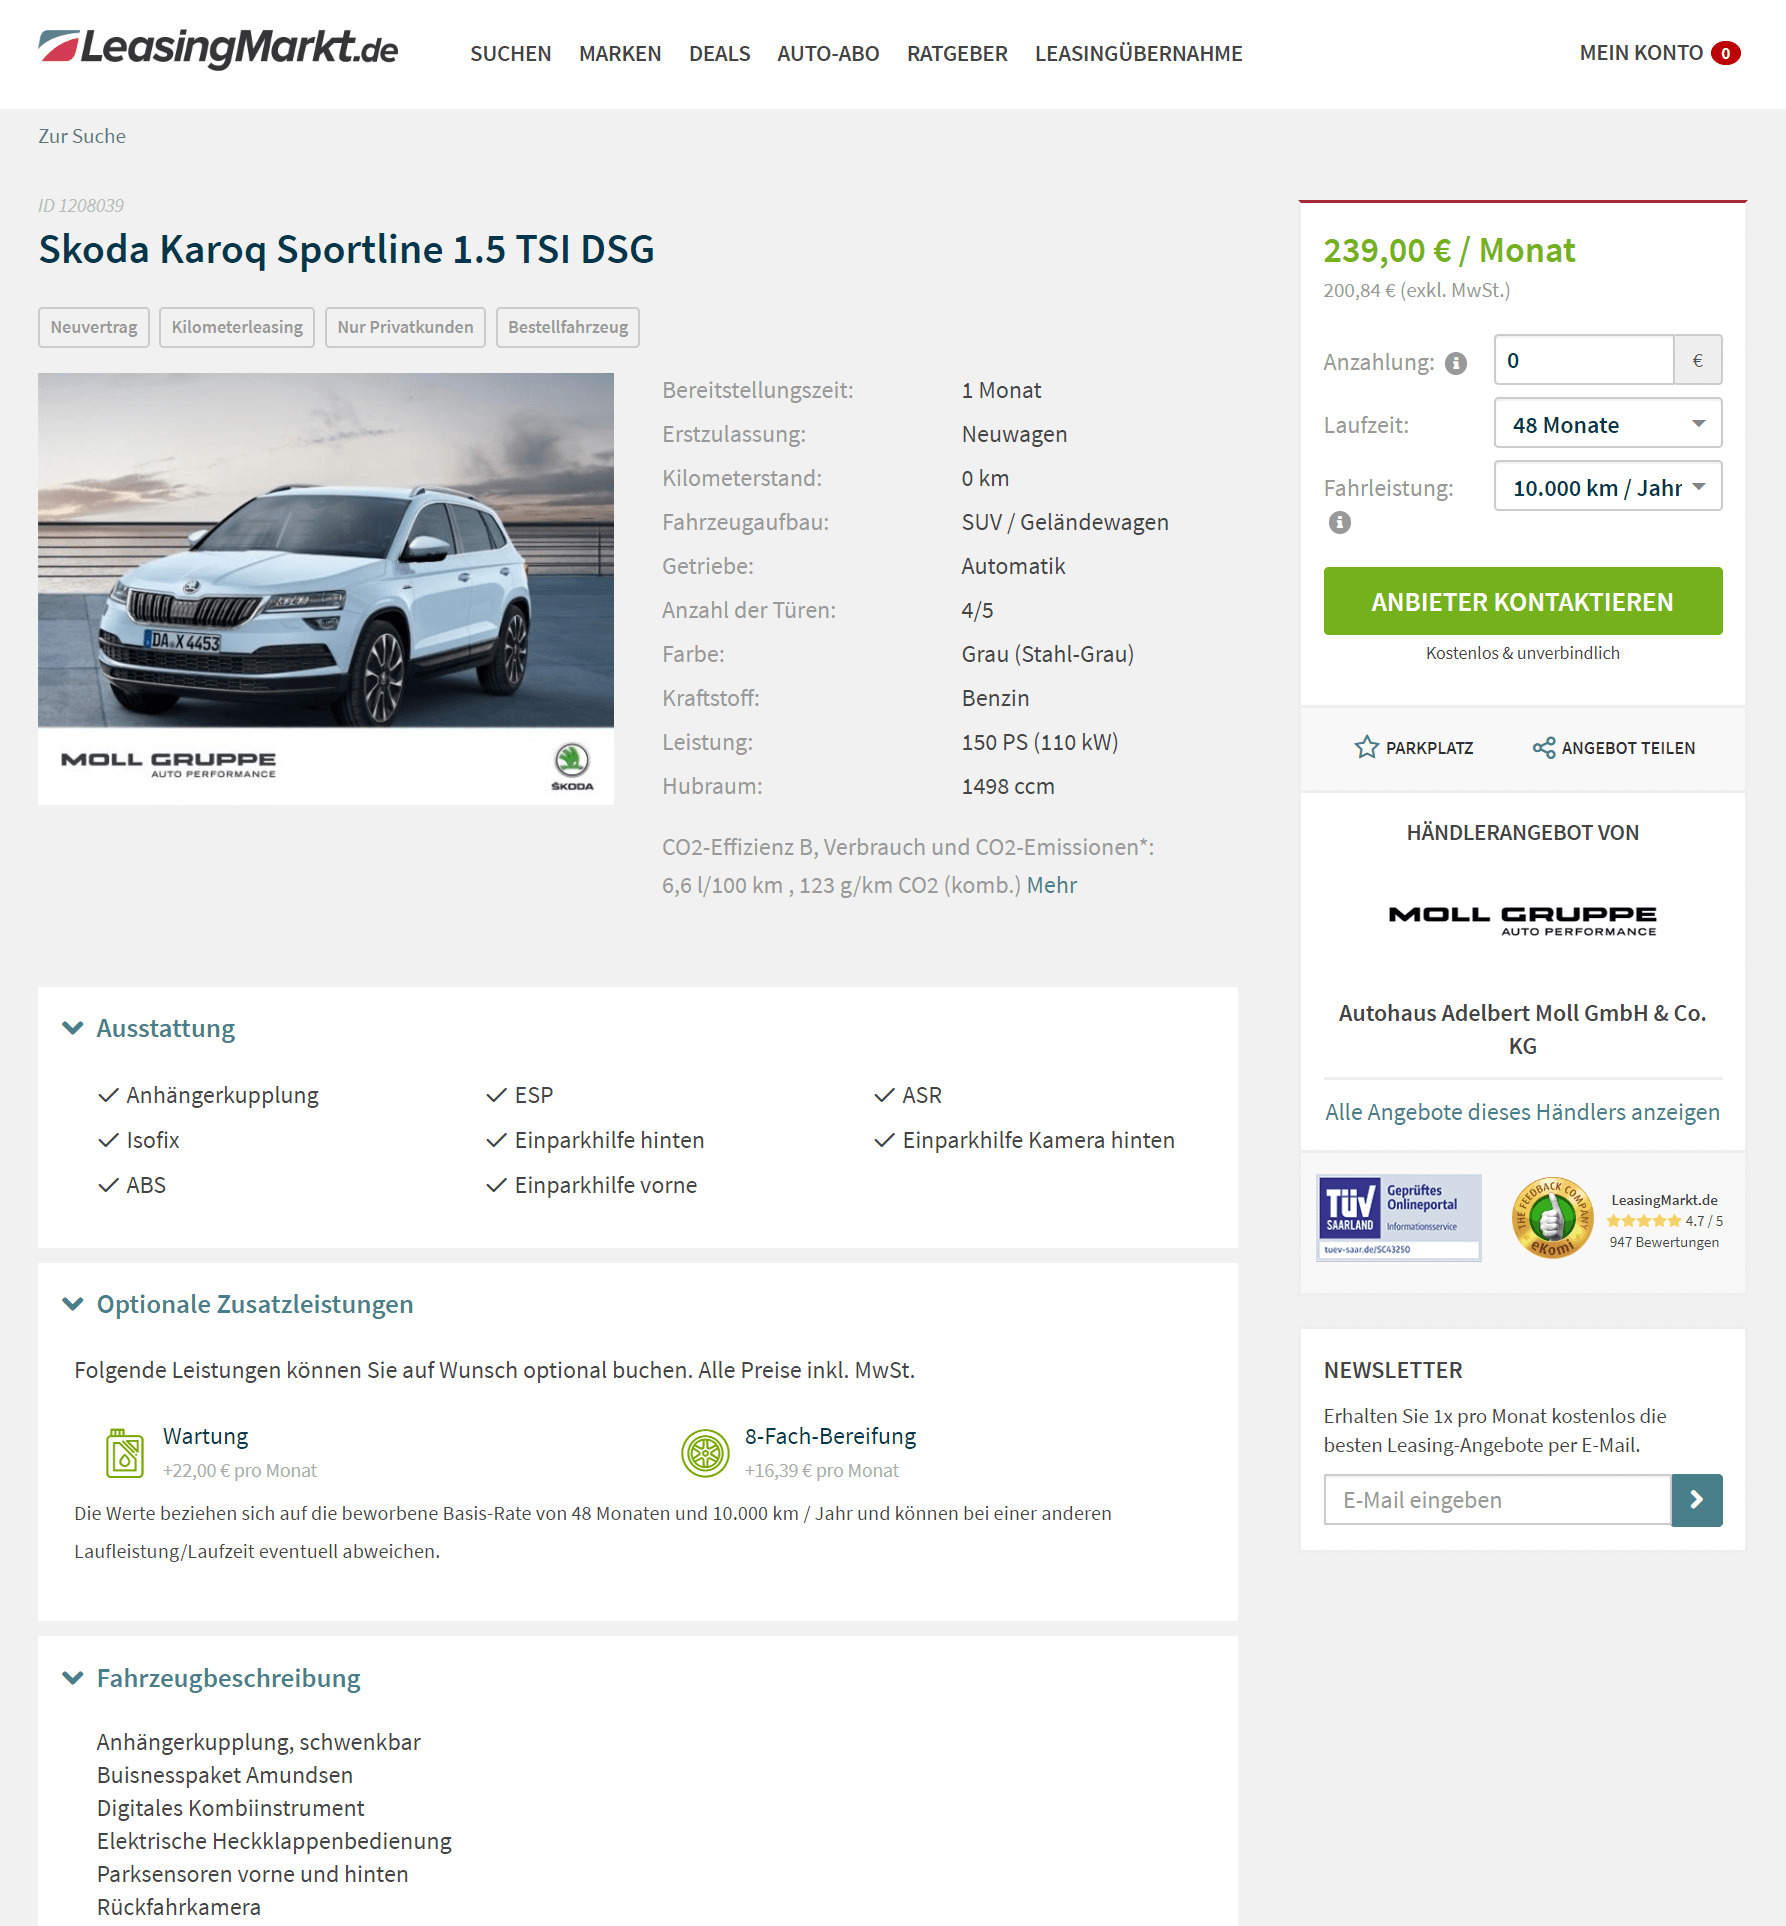Collapse the Ausstattung section
Screen dimensions: 1786x1926
coord(73,1028)
